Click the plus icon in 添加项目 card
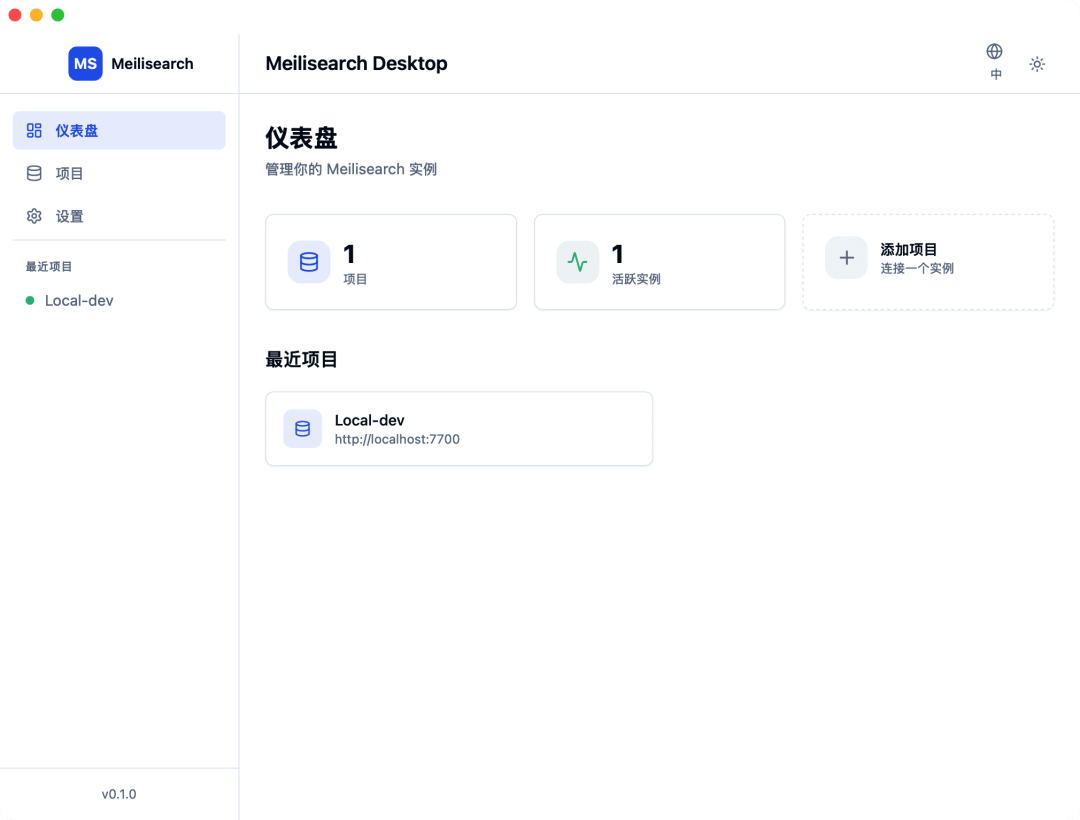 pos(846,257)
